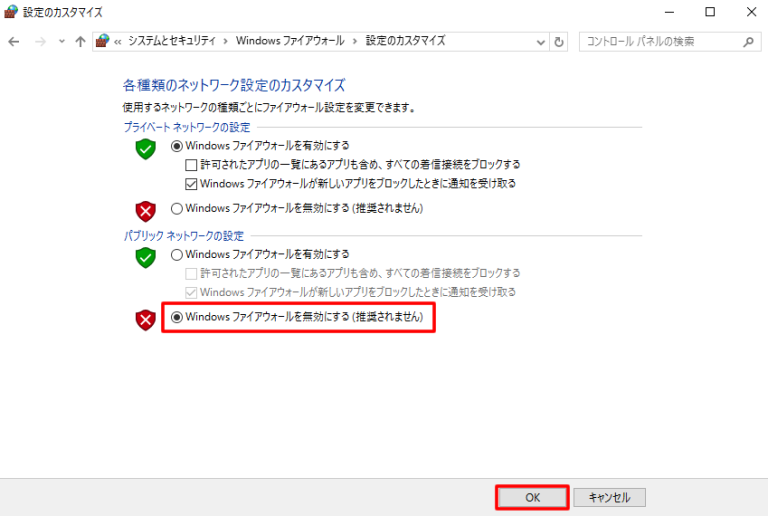768x516 pixels.
Task: Go up one level with Up arrow
Action: point(80,42)
